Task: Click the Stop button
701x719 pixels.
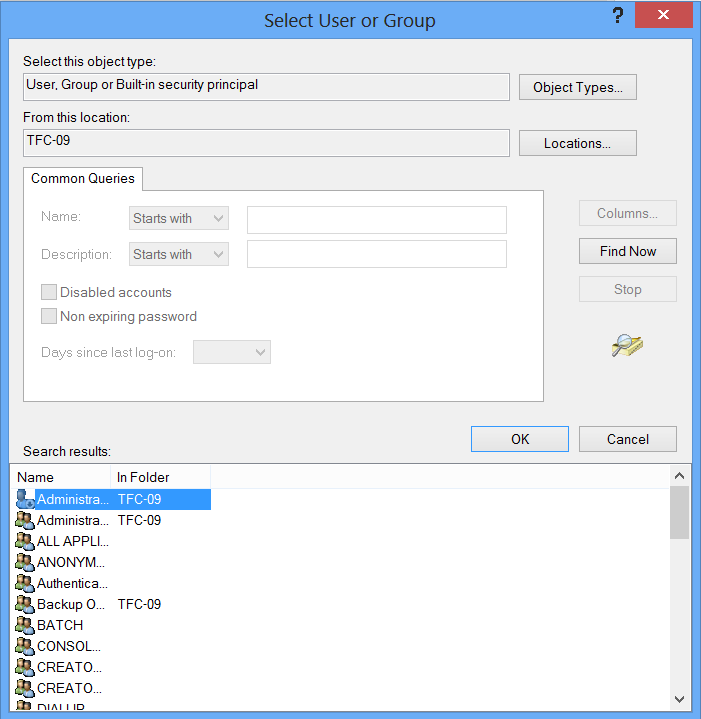Action: [x=628, y=289]
